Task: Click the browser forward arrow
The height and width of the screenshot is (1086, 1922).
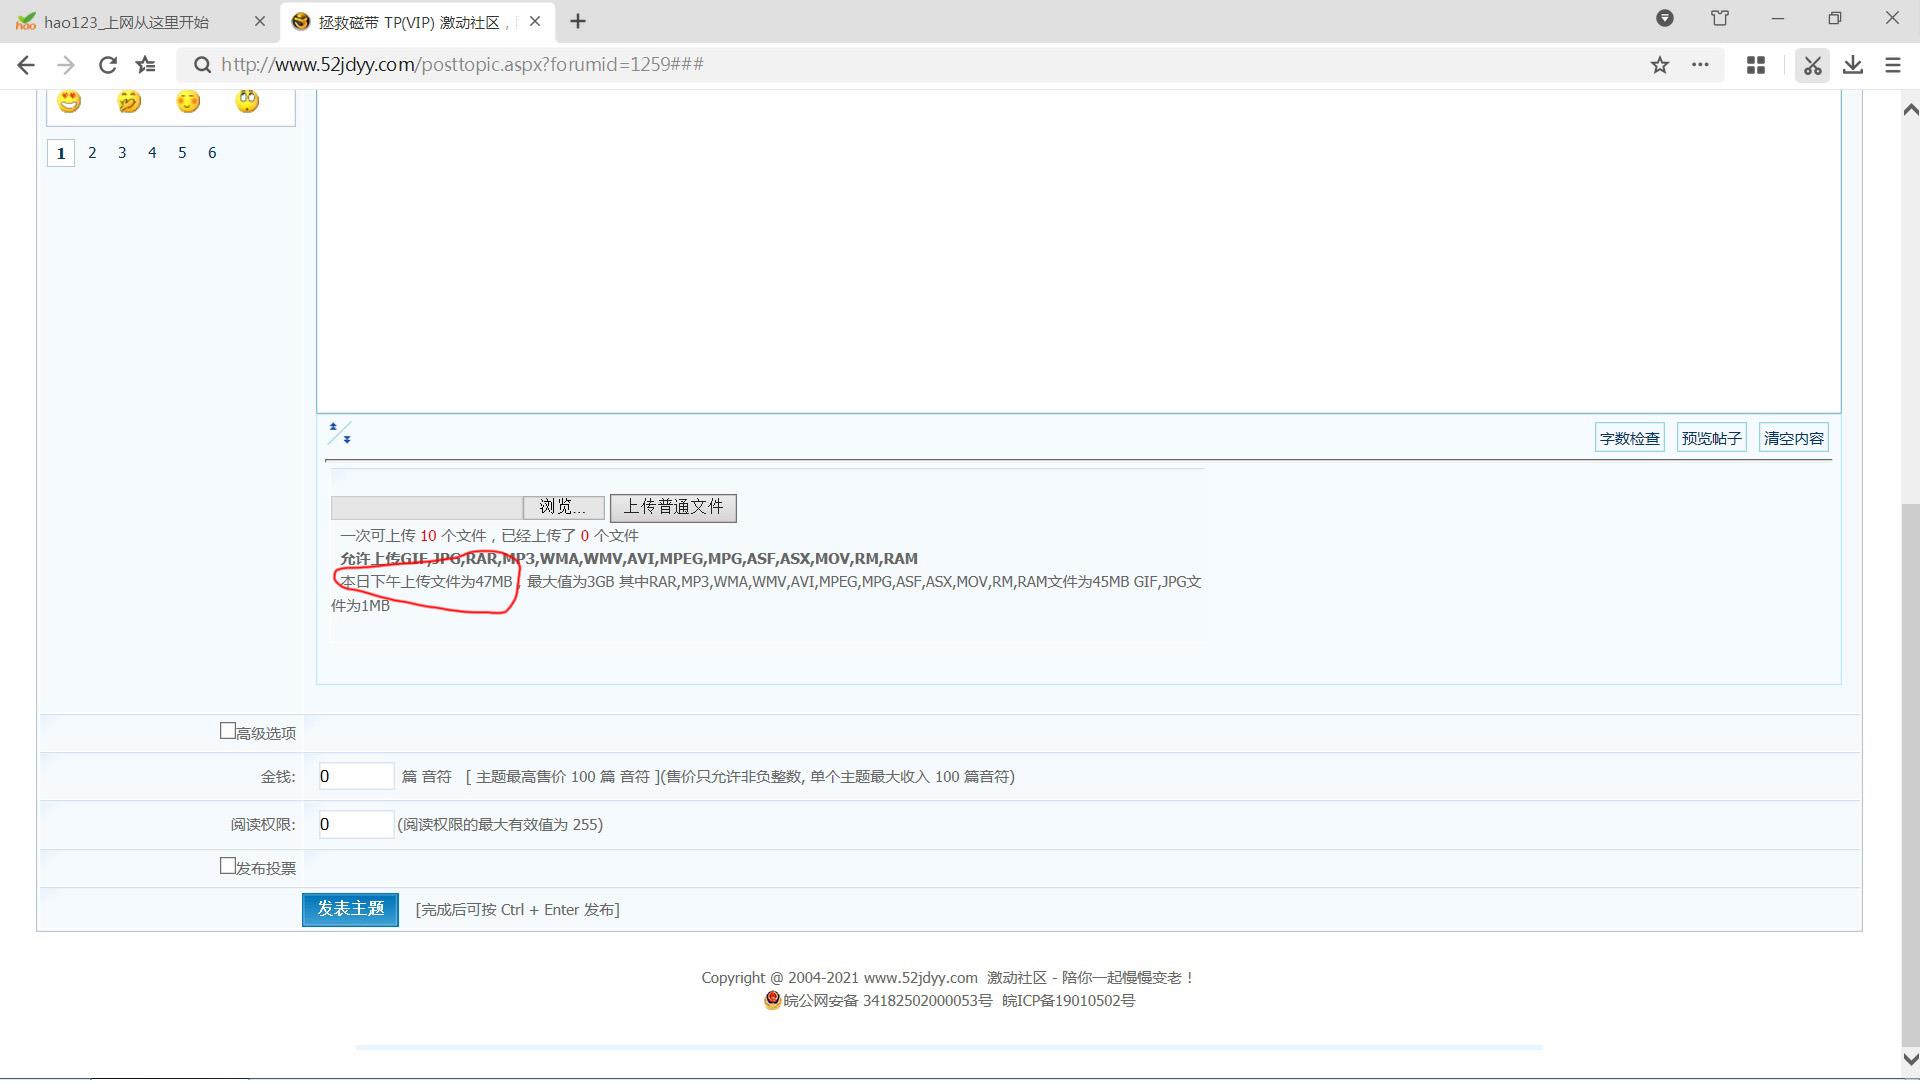Action: point(66,65)
